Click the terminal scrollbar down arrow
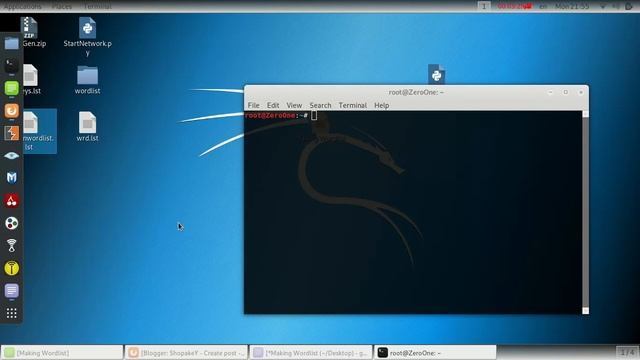The image size is (640, 360). pos(585,311)
